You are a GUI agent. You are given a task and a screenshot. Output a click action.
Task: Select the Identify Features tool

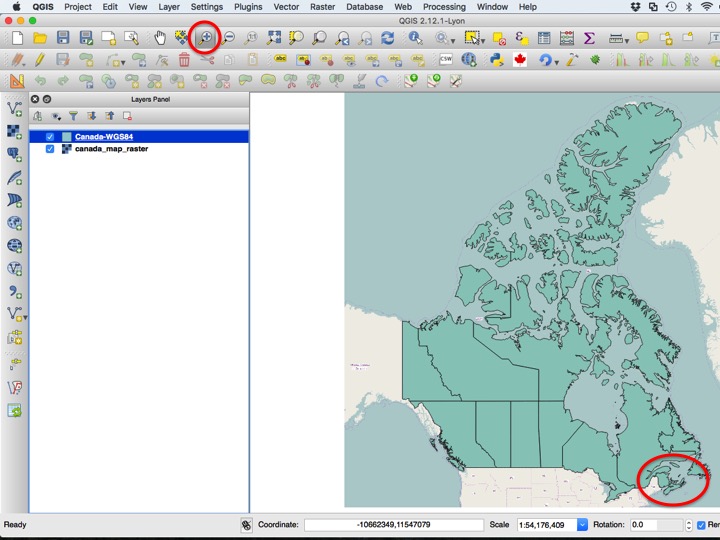click(x=416, y=38)
